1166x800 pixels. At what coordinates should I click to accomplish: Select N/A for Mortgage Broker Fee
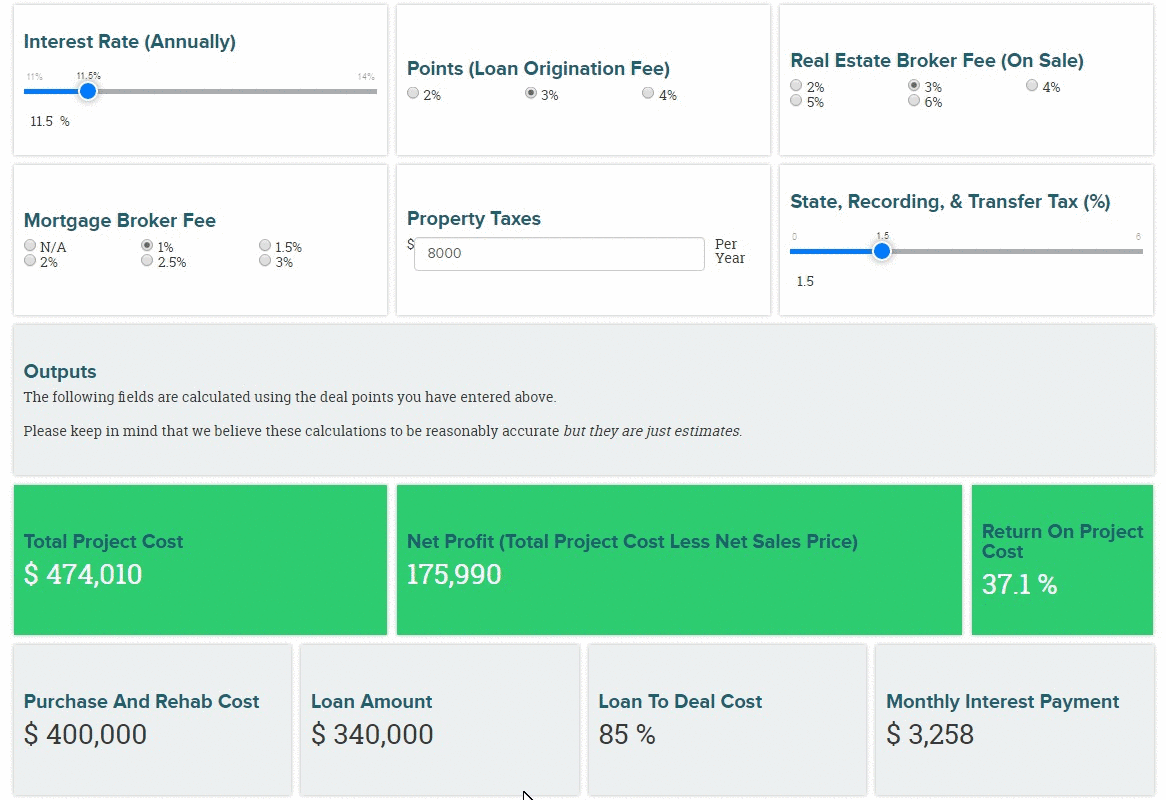[30, 245]
